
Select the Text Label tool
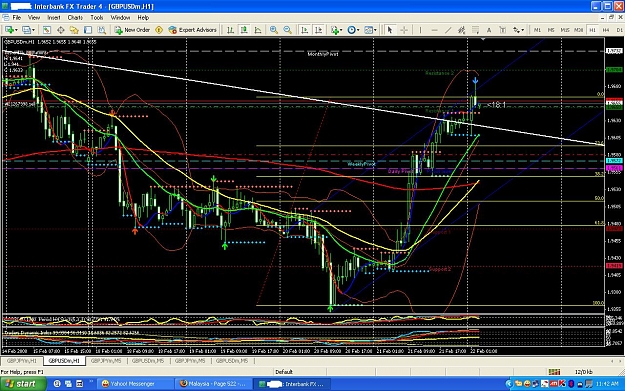pos(503,30)
